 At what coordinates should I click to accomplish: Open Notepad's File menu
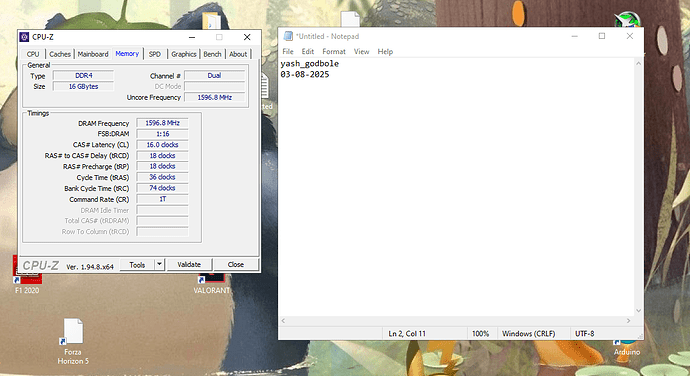(288, 52)
